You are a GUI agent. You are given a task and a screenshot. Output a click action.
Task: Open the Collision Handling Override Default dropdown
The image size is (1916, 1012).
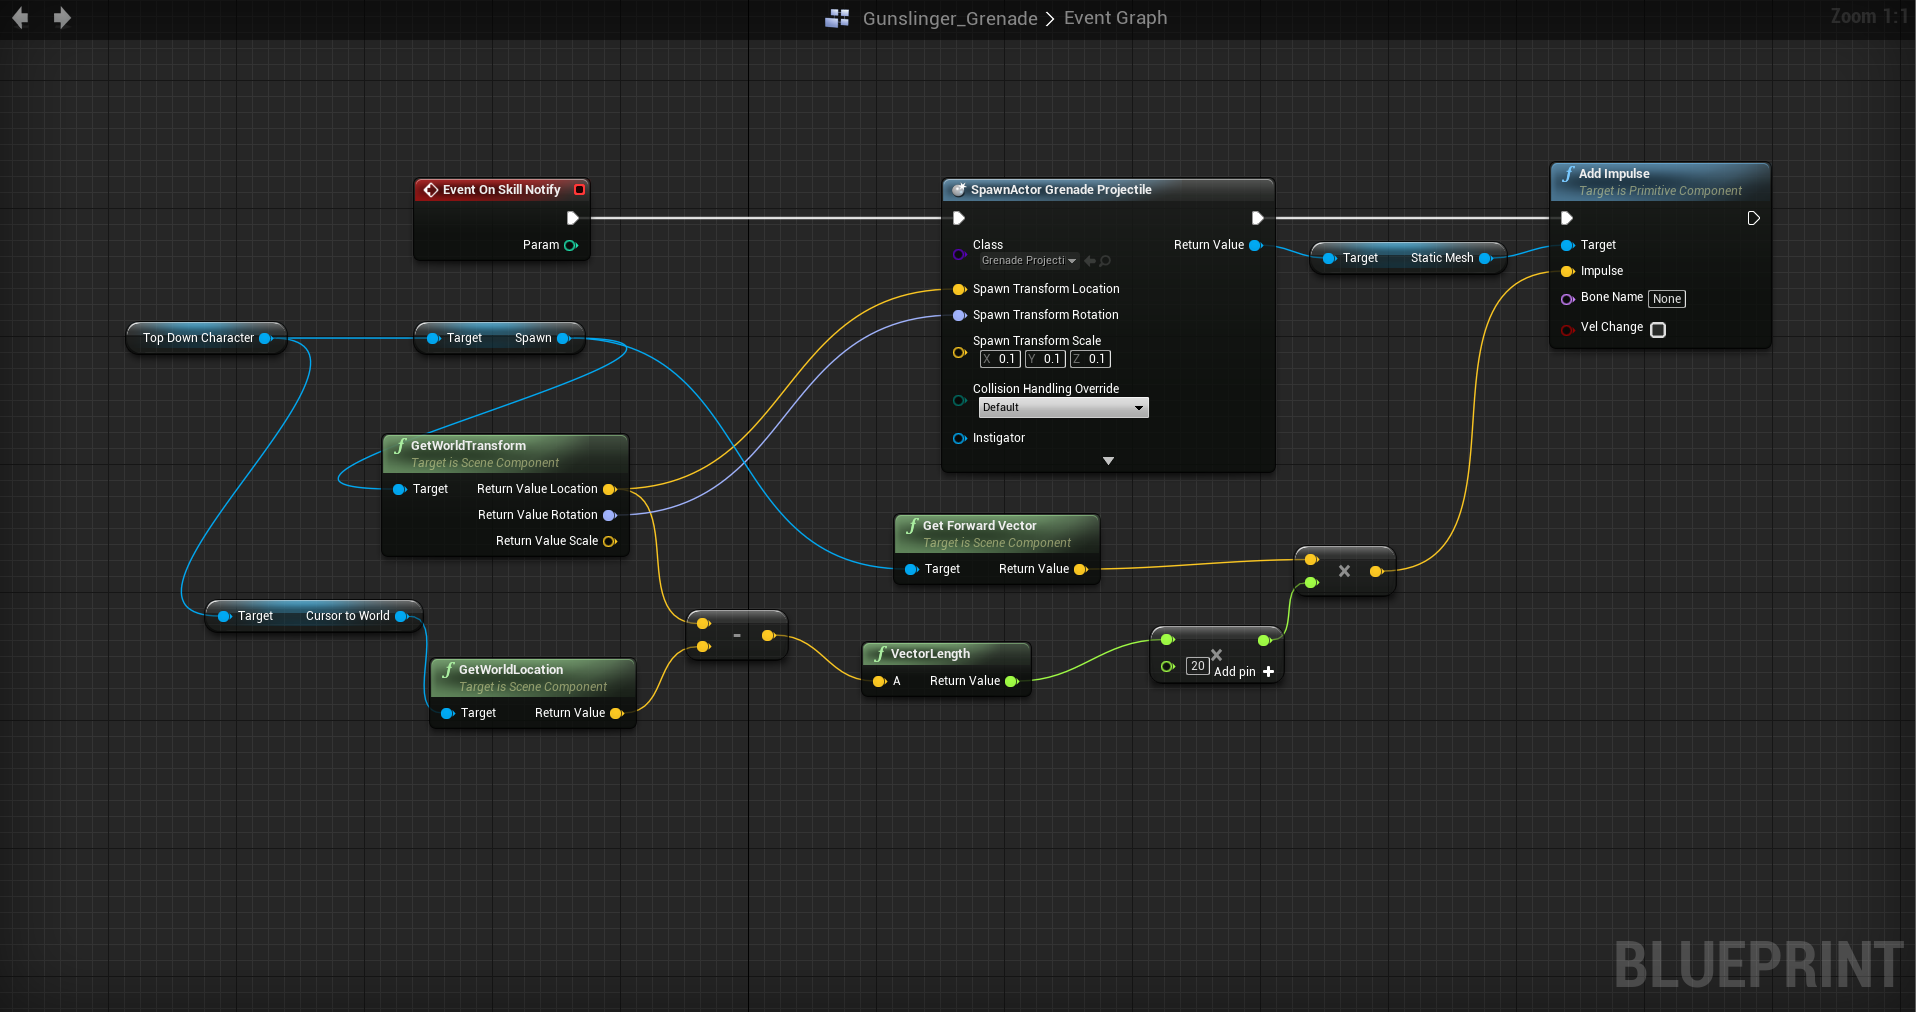(x=1063, y=408)
